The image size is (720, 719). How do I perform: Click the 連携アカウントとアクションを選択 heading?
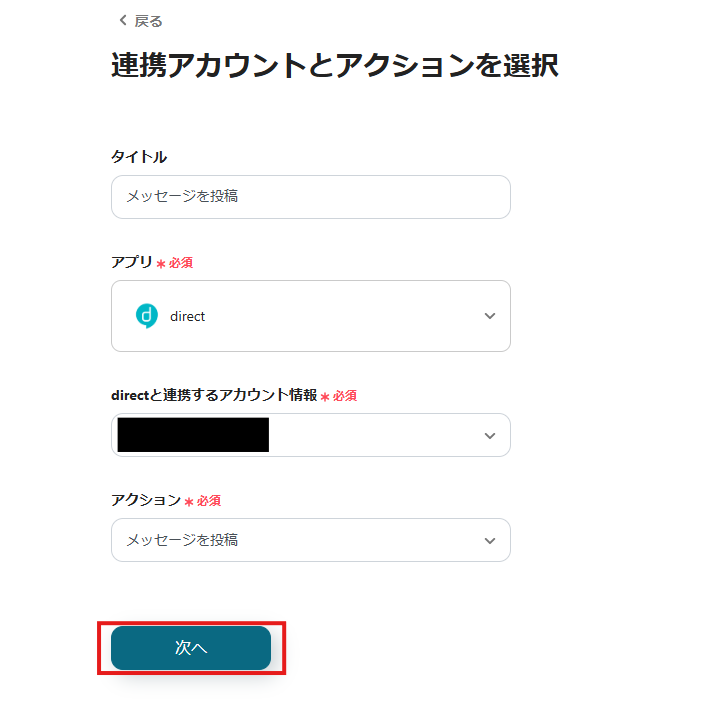334,66
